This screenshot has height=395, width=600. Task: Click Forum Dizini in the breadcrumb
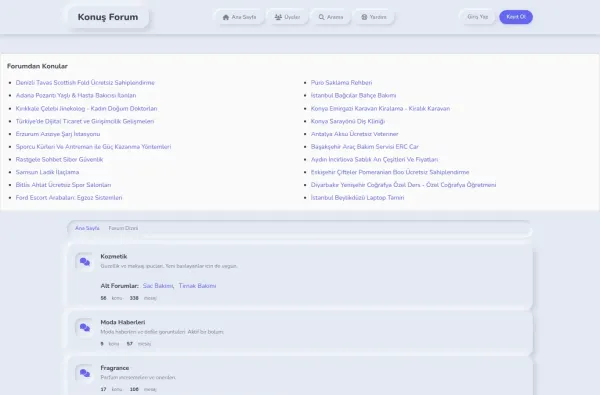[123, 228]
